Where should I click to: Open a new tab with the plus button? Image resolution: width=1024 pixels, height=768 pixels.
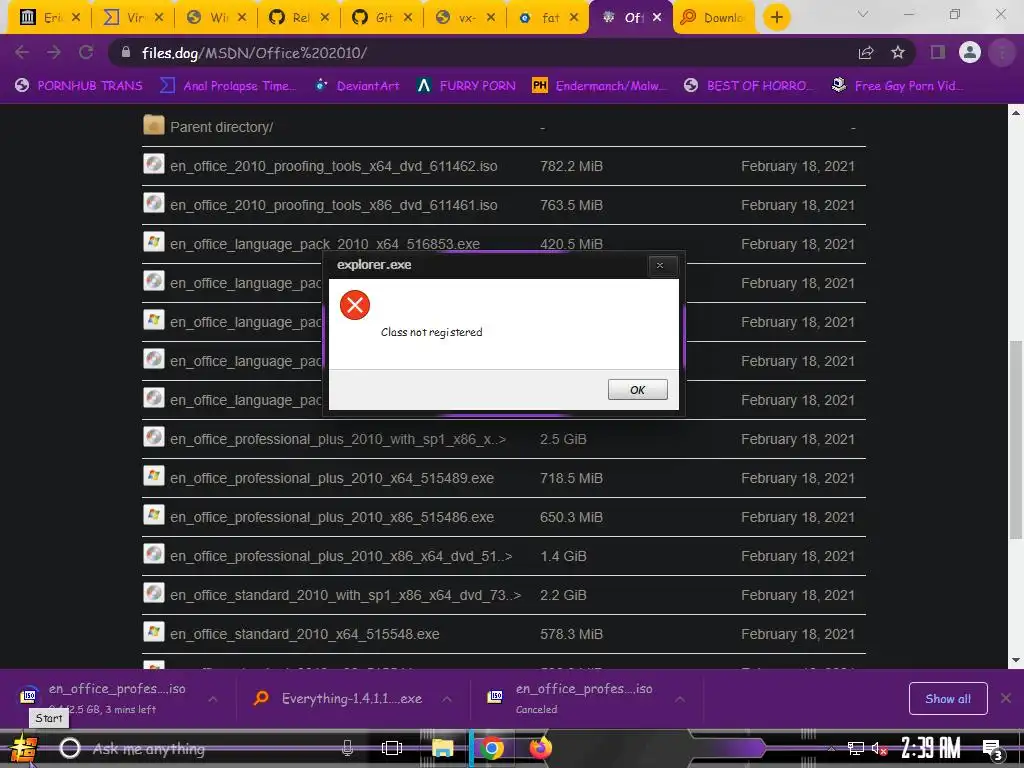coord(776,17)
